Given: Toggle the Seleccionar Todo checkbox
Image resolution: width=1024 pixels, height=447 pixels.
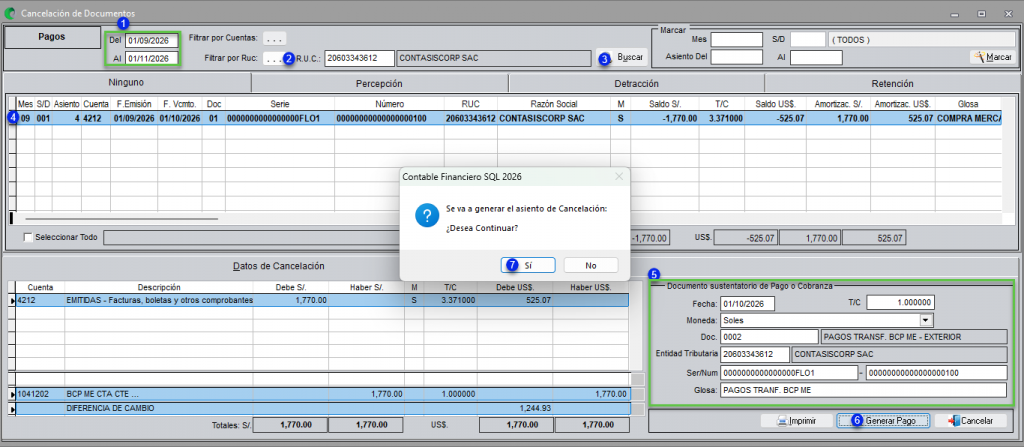Looking at the screenshot, I should (28, 237).
